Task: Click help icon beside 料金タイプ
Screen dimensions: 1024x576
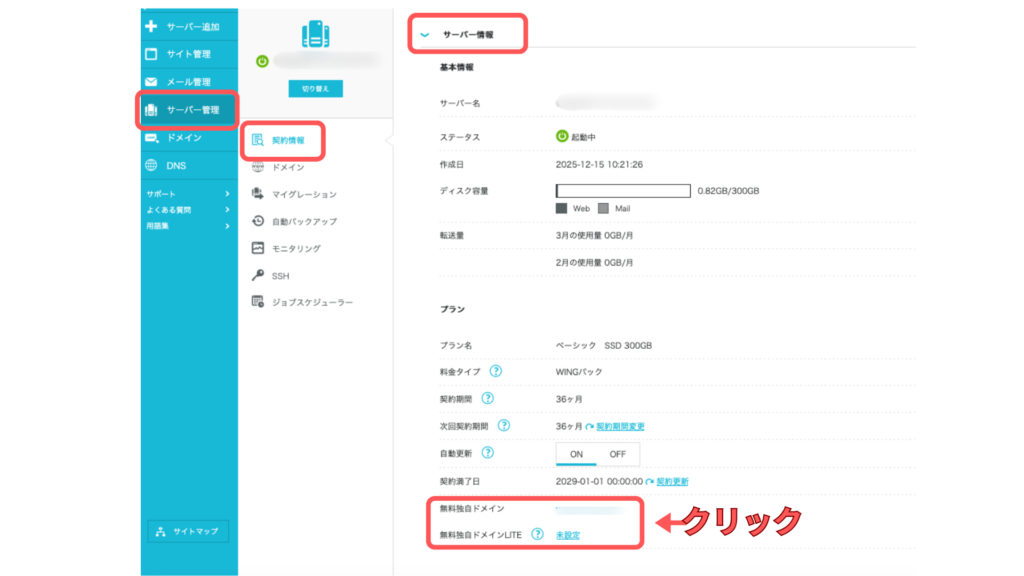Action: [496, 371]
